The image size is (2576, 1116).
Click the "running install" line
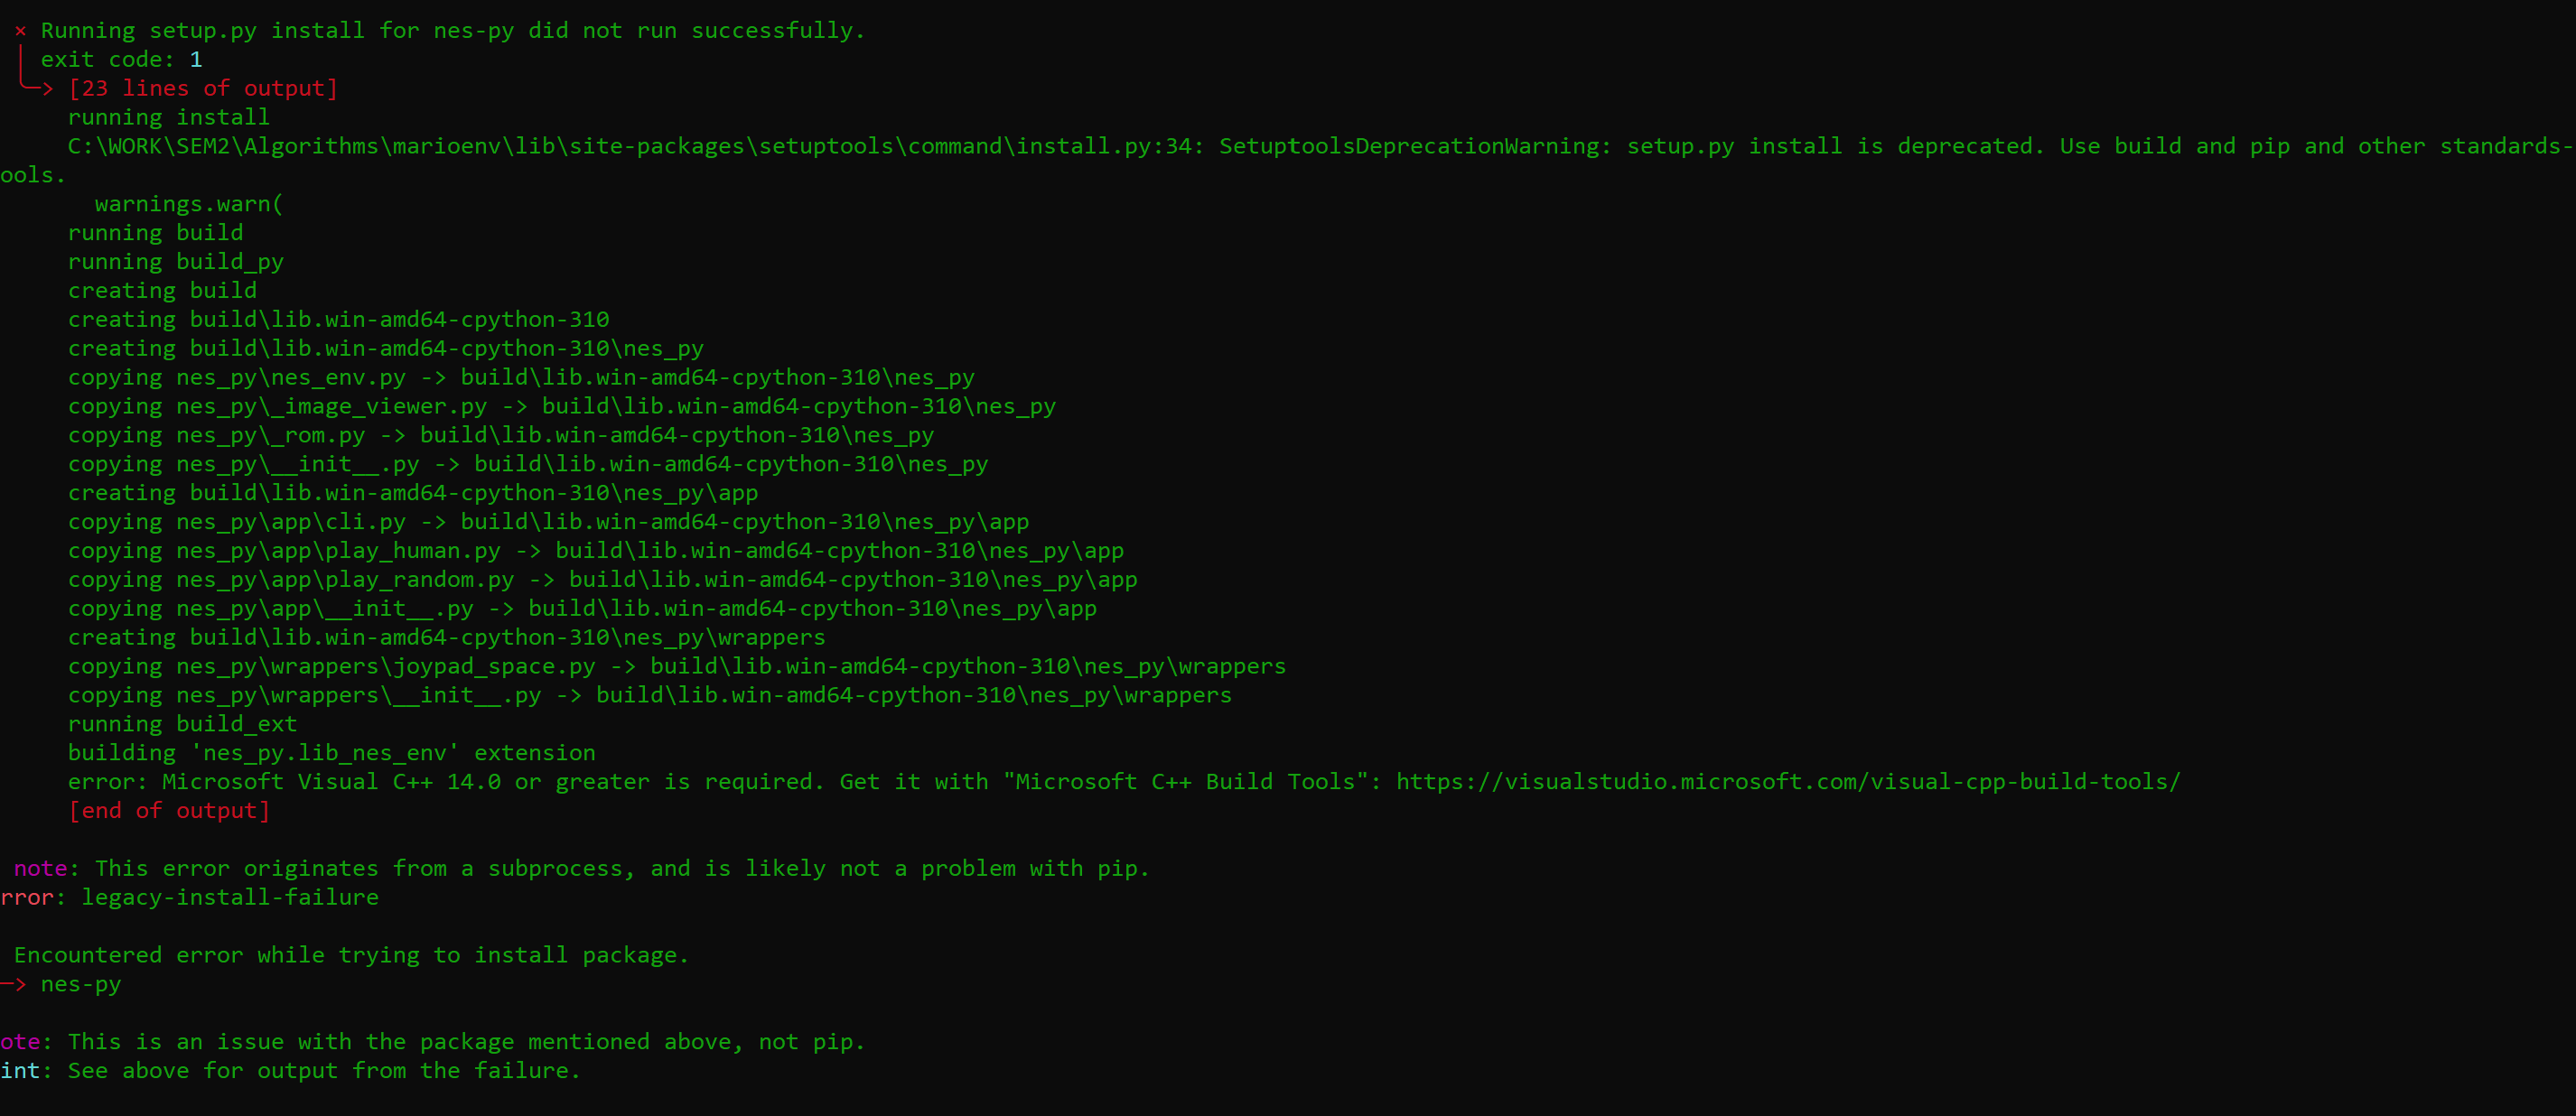pyautogui.click(x=168, y=117)
